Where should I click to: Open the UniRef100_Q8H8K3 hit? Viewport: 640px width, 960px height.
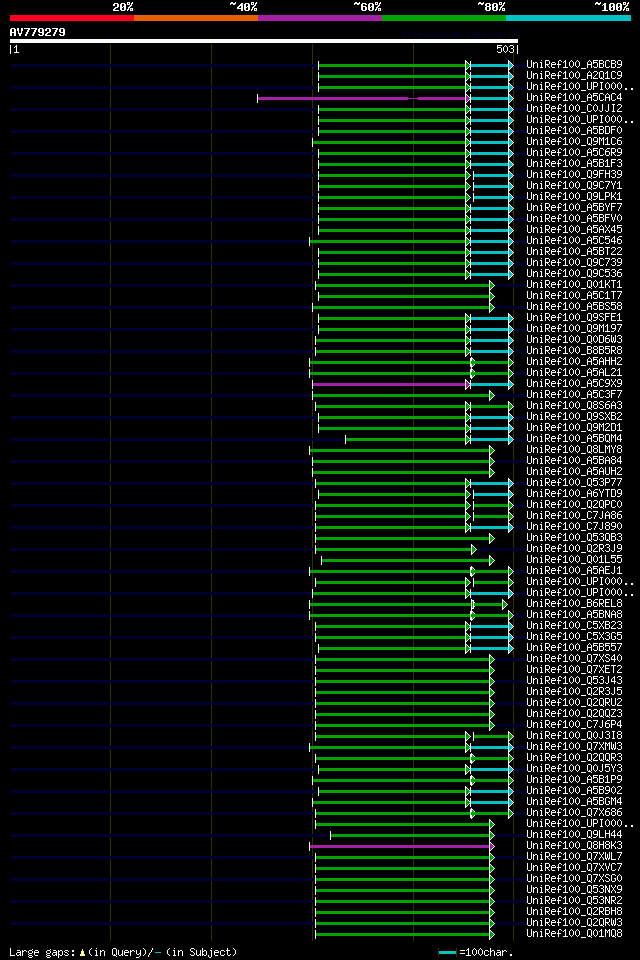(574, 847)
